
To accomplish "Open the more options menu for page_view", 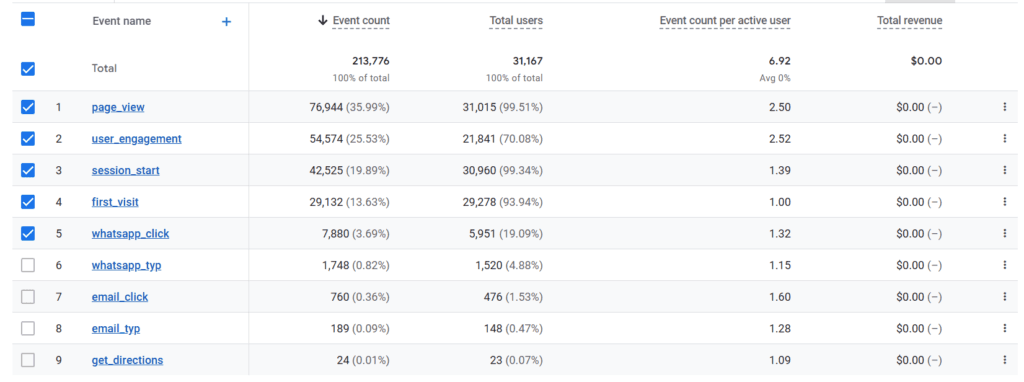I will (x=1004, y=107).
